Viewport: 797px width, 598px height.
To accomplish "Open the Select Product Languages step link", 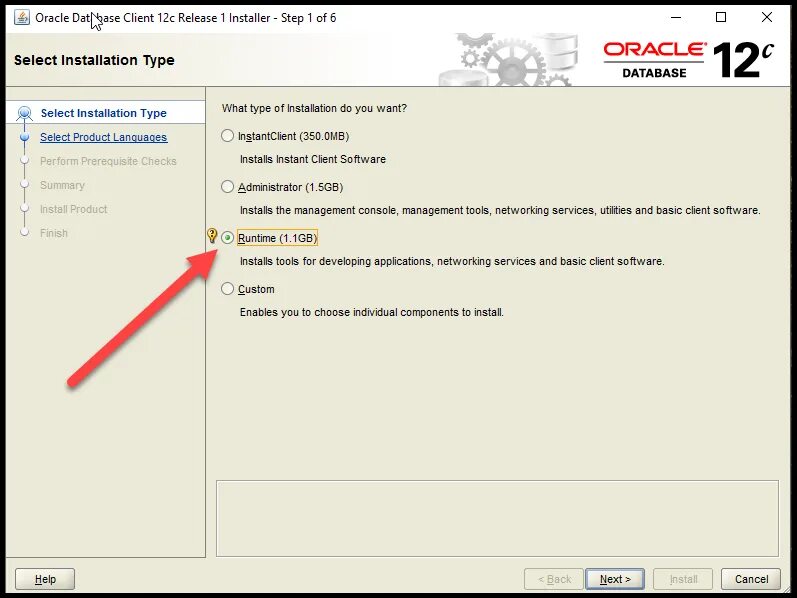I will [104, 137].
